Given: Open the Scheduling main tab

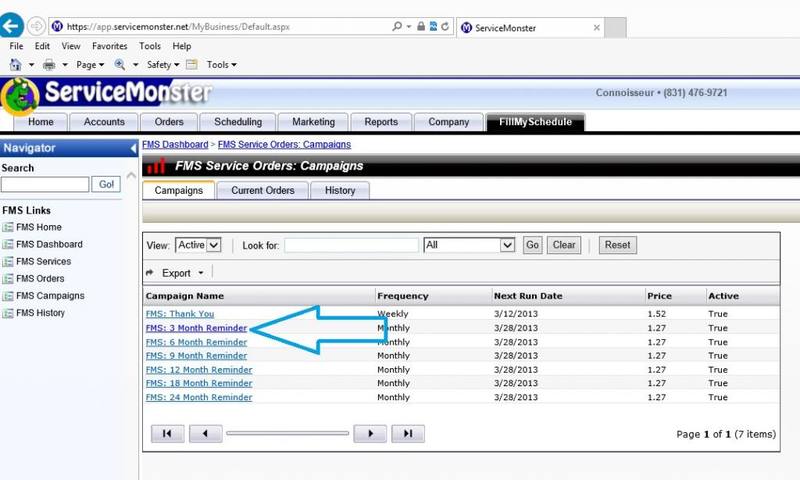Looking at the screenshot, I should 238,122.
